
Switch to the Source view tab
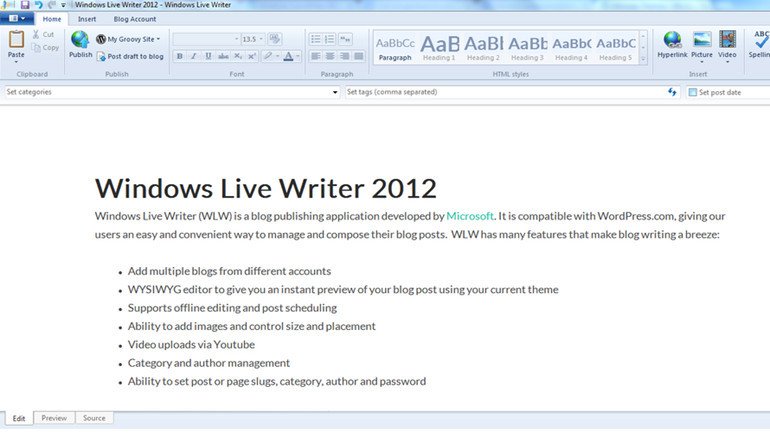(x=94, y=418)
